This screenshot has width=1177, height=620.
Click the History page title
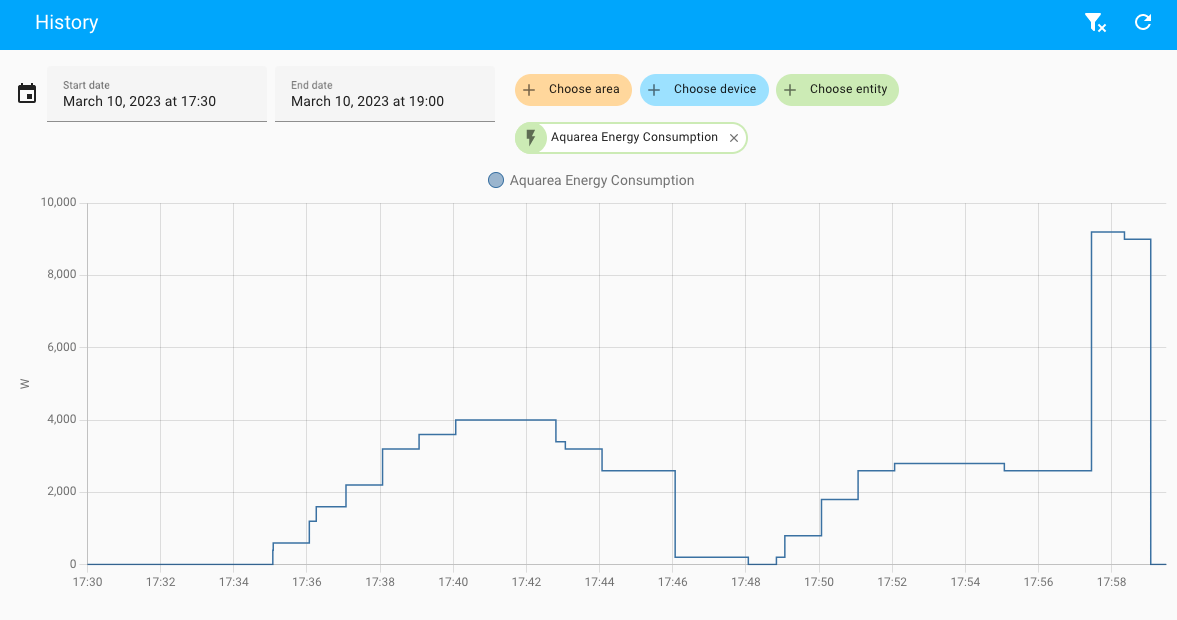pos(67,21)
